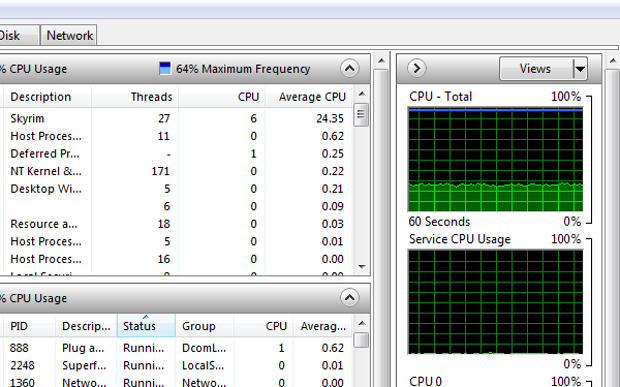Sort services by Averag... column header
This screenshot has height=387, width=620.
323,326
